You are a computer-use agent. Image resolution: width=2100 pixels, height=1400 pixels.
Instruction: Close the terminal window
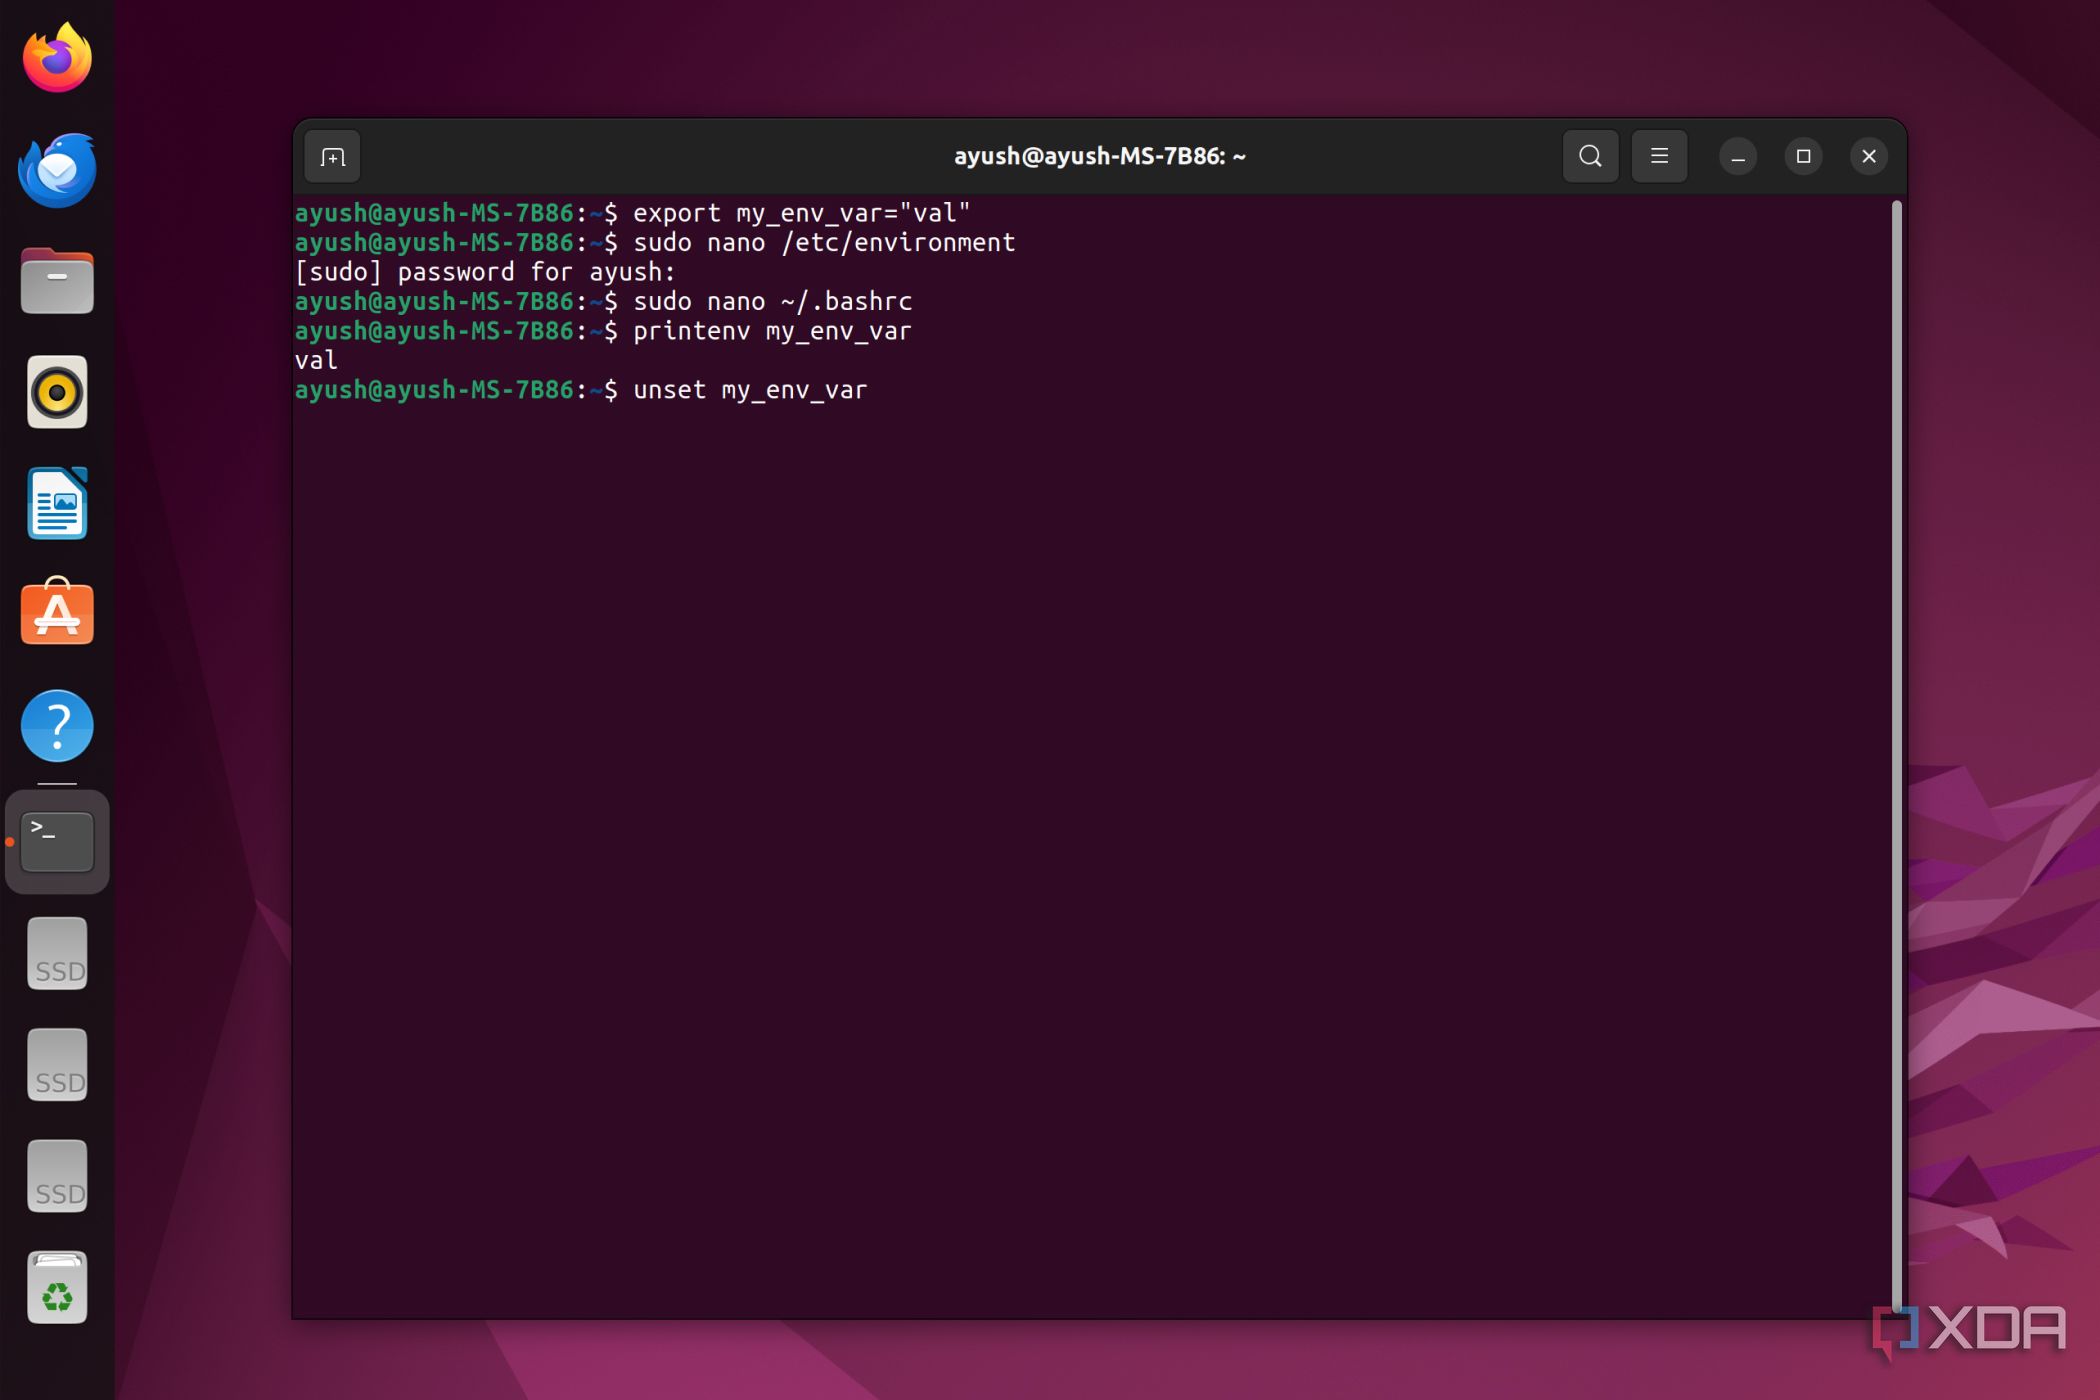pyautogui.click(x=1868, y=156)
